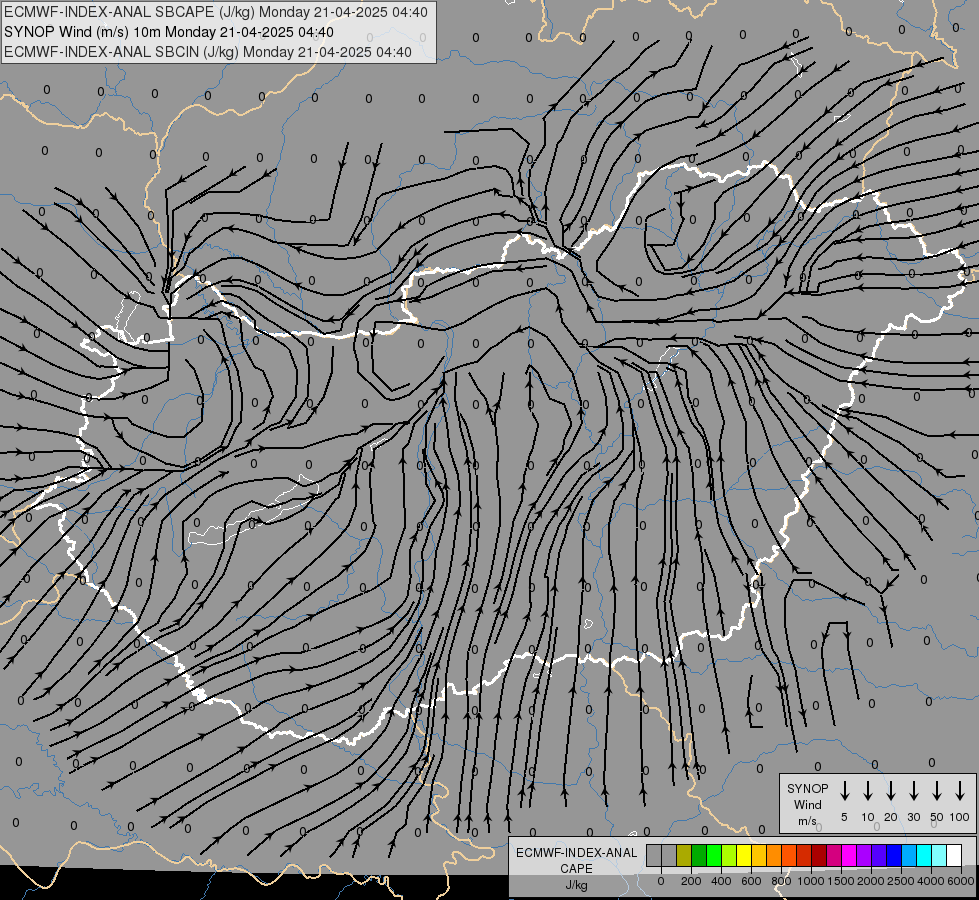The height and width of the screenshot is (900, 979).
Task: Click the CAPE label in the color legend
Action: (x=576, y=868)
